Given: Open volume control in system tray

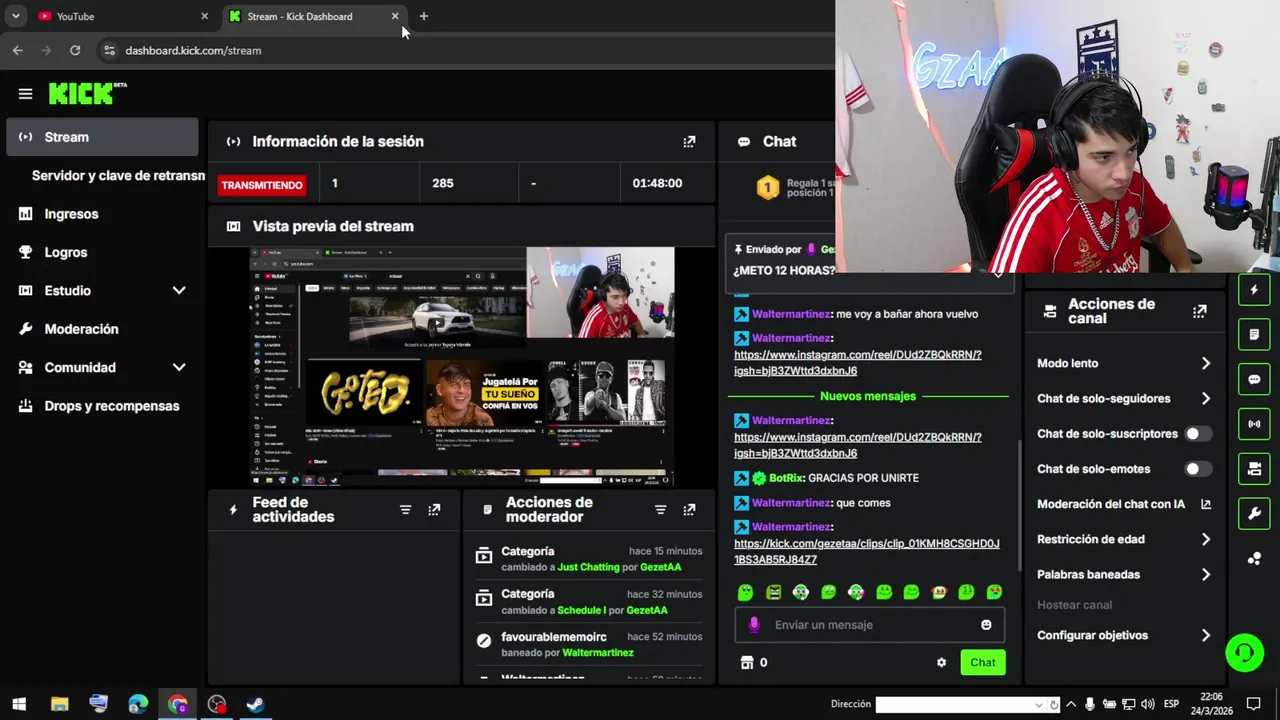Looking at the screenshot, I should point(1147,704).
